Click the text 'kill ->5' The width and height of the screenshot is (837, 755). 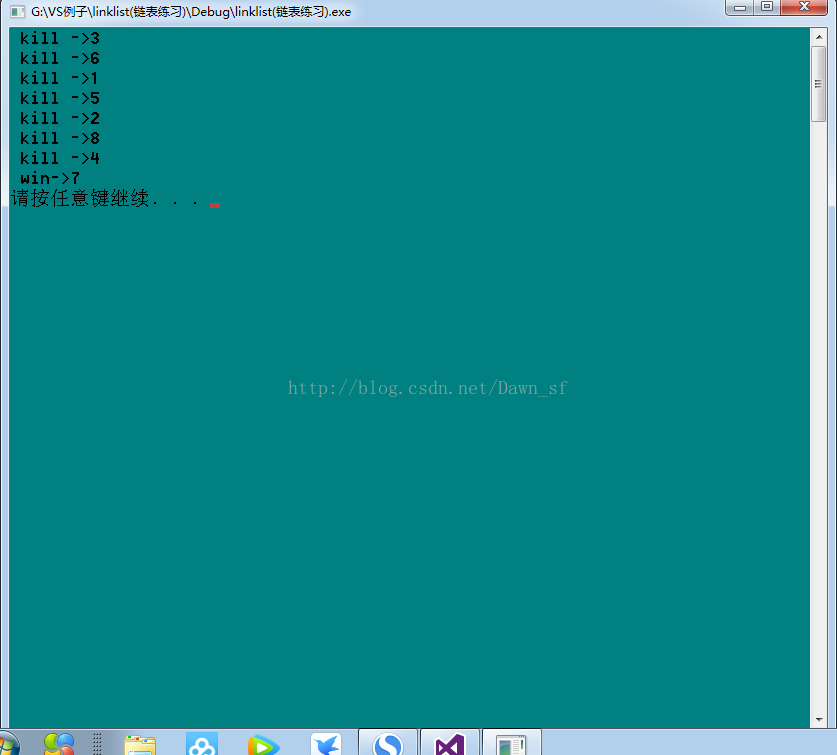pyautogui.click(x=60, y=98)
